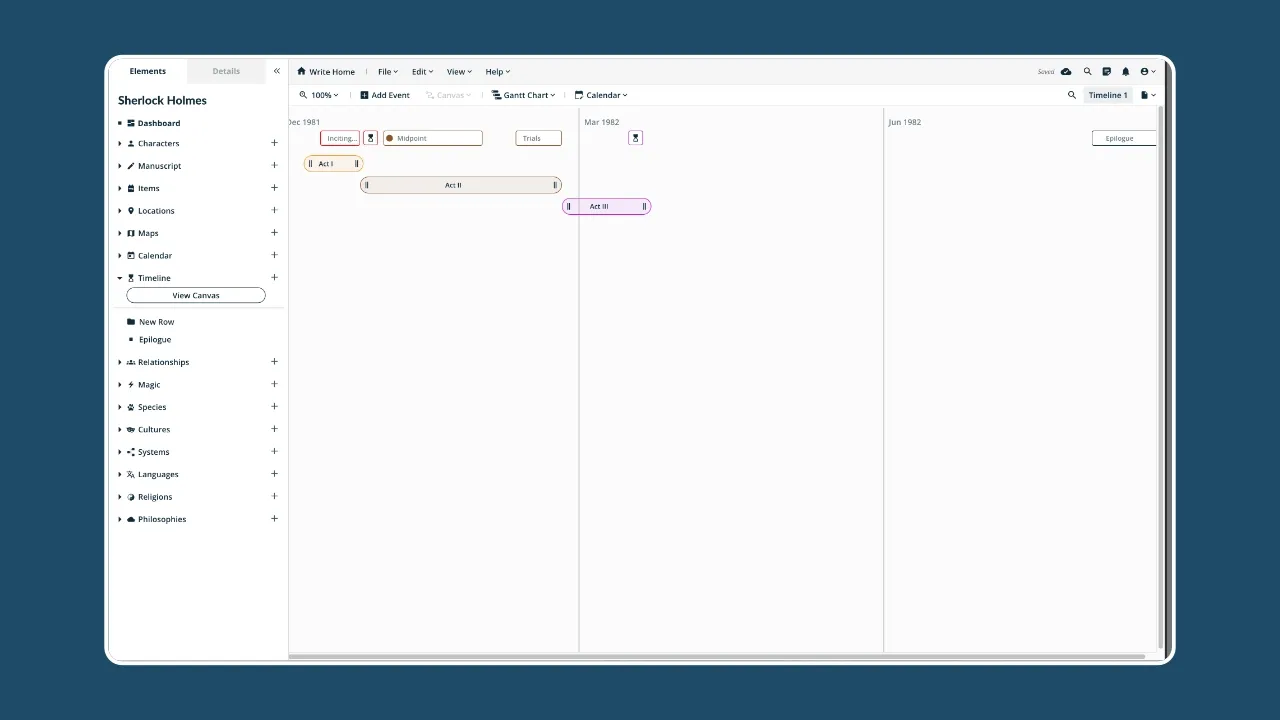Click the document icon next to Timeline 1

tap(1145, 94)
